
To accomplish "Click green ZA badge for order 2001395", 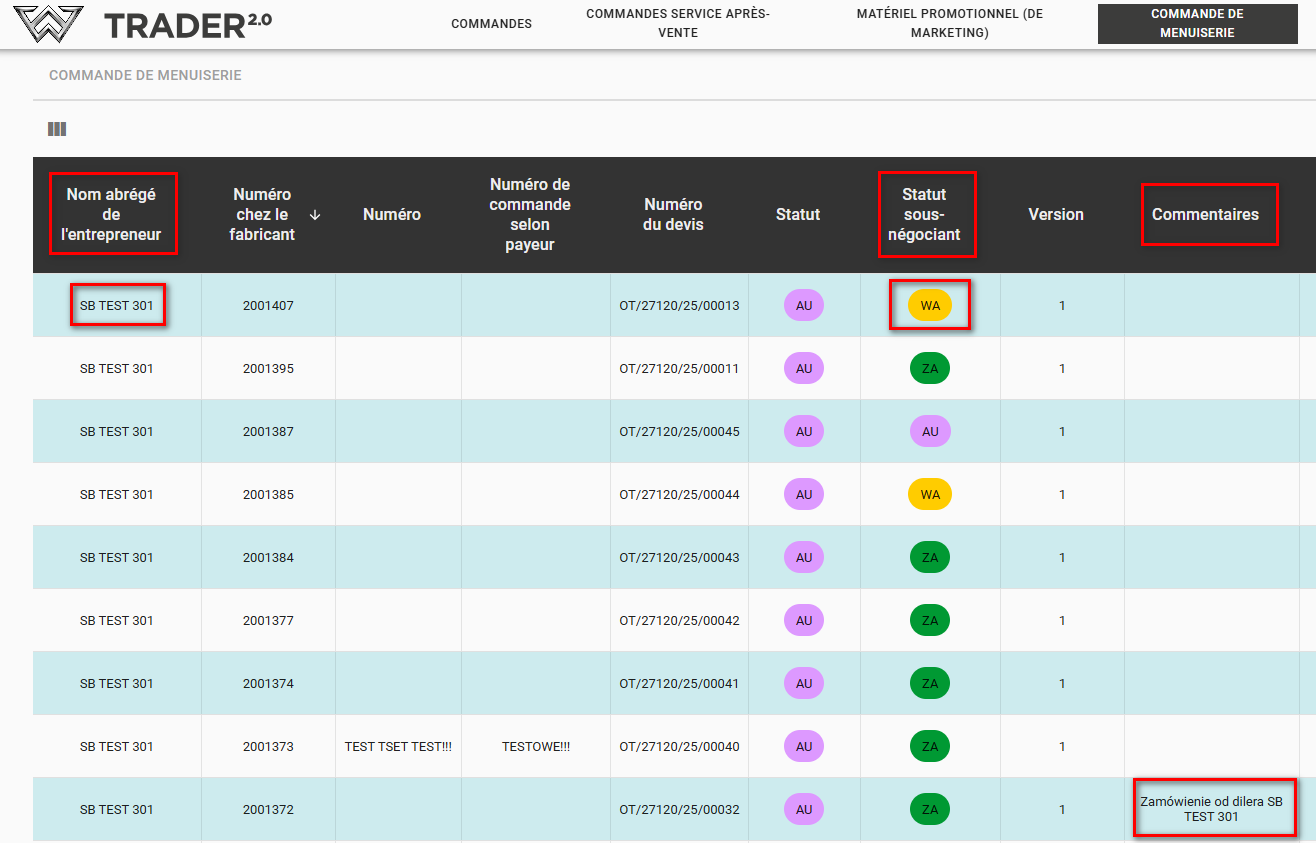I will coord(930,369).
